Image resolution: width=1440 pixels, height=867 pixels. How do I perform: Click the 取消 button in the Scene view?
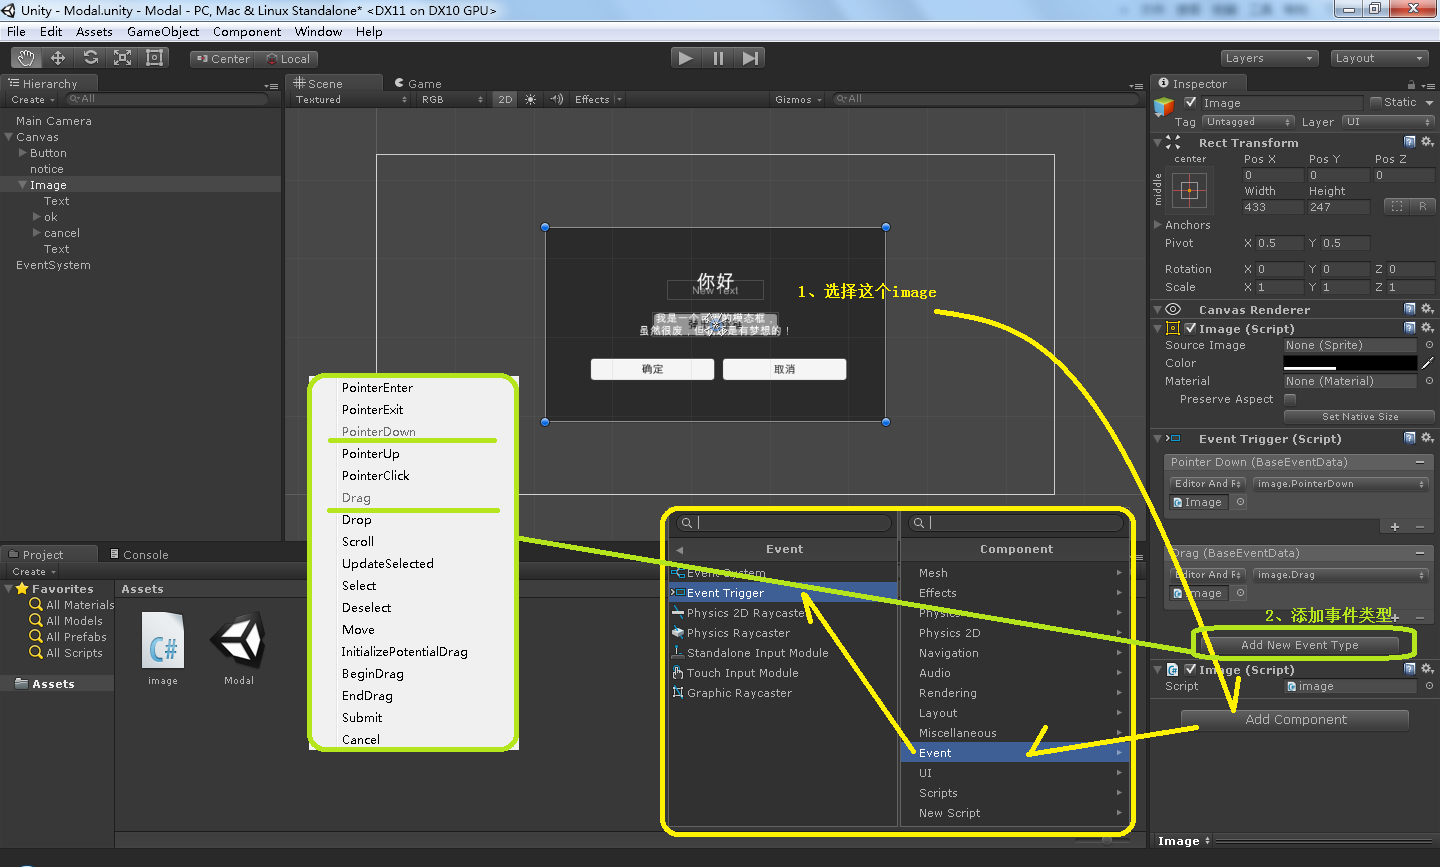(784, 369)
